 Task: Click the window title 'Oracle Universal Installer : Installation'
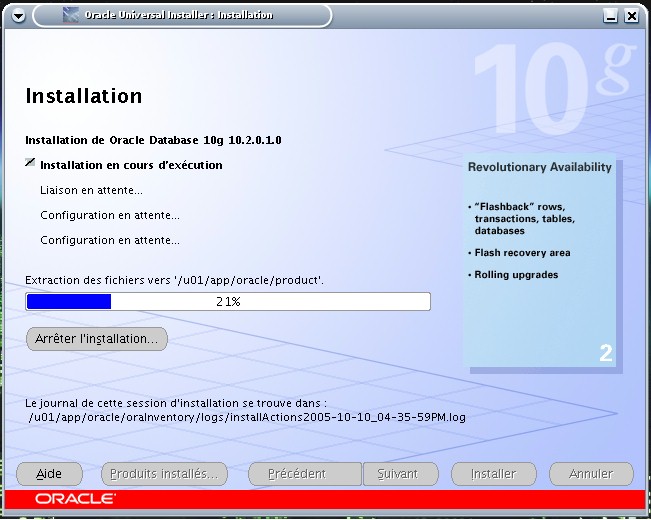click(x=179, y=15)
